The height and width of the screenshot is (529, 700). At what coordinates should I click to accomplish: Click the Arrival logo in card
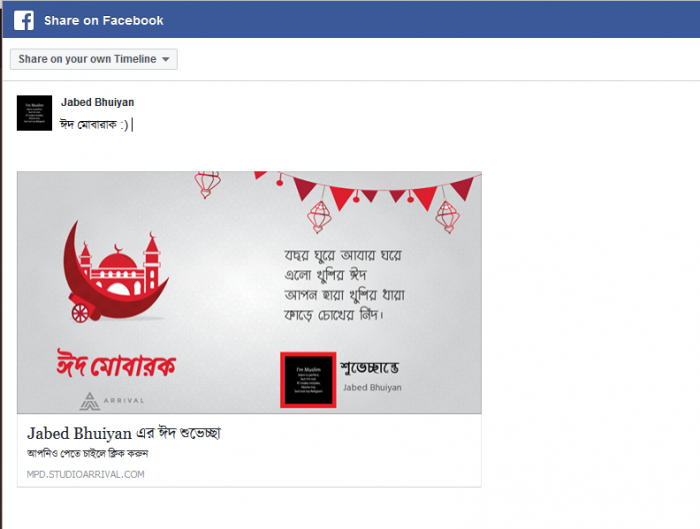(x=112, y=400)
